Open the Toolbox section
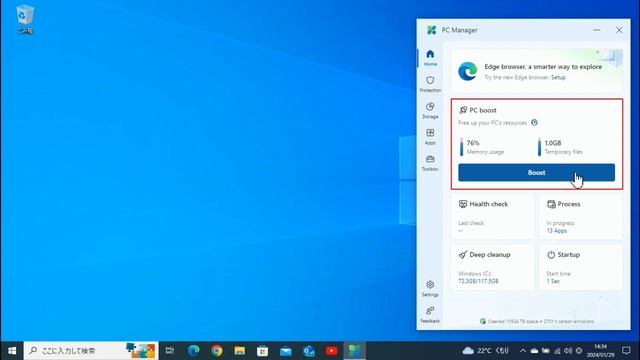The image size is (640, 360). point(430,163)
